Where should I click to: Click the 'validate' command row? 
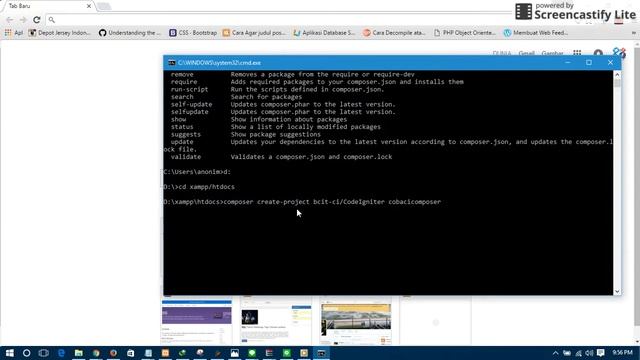point(281,157)
